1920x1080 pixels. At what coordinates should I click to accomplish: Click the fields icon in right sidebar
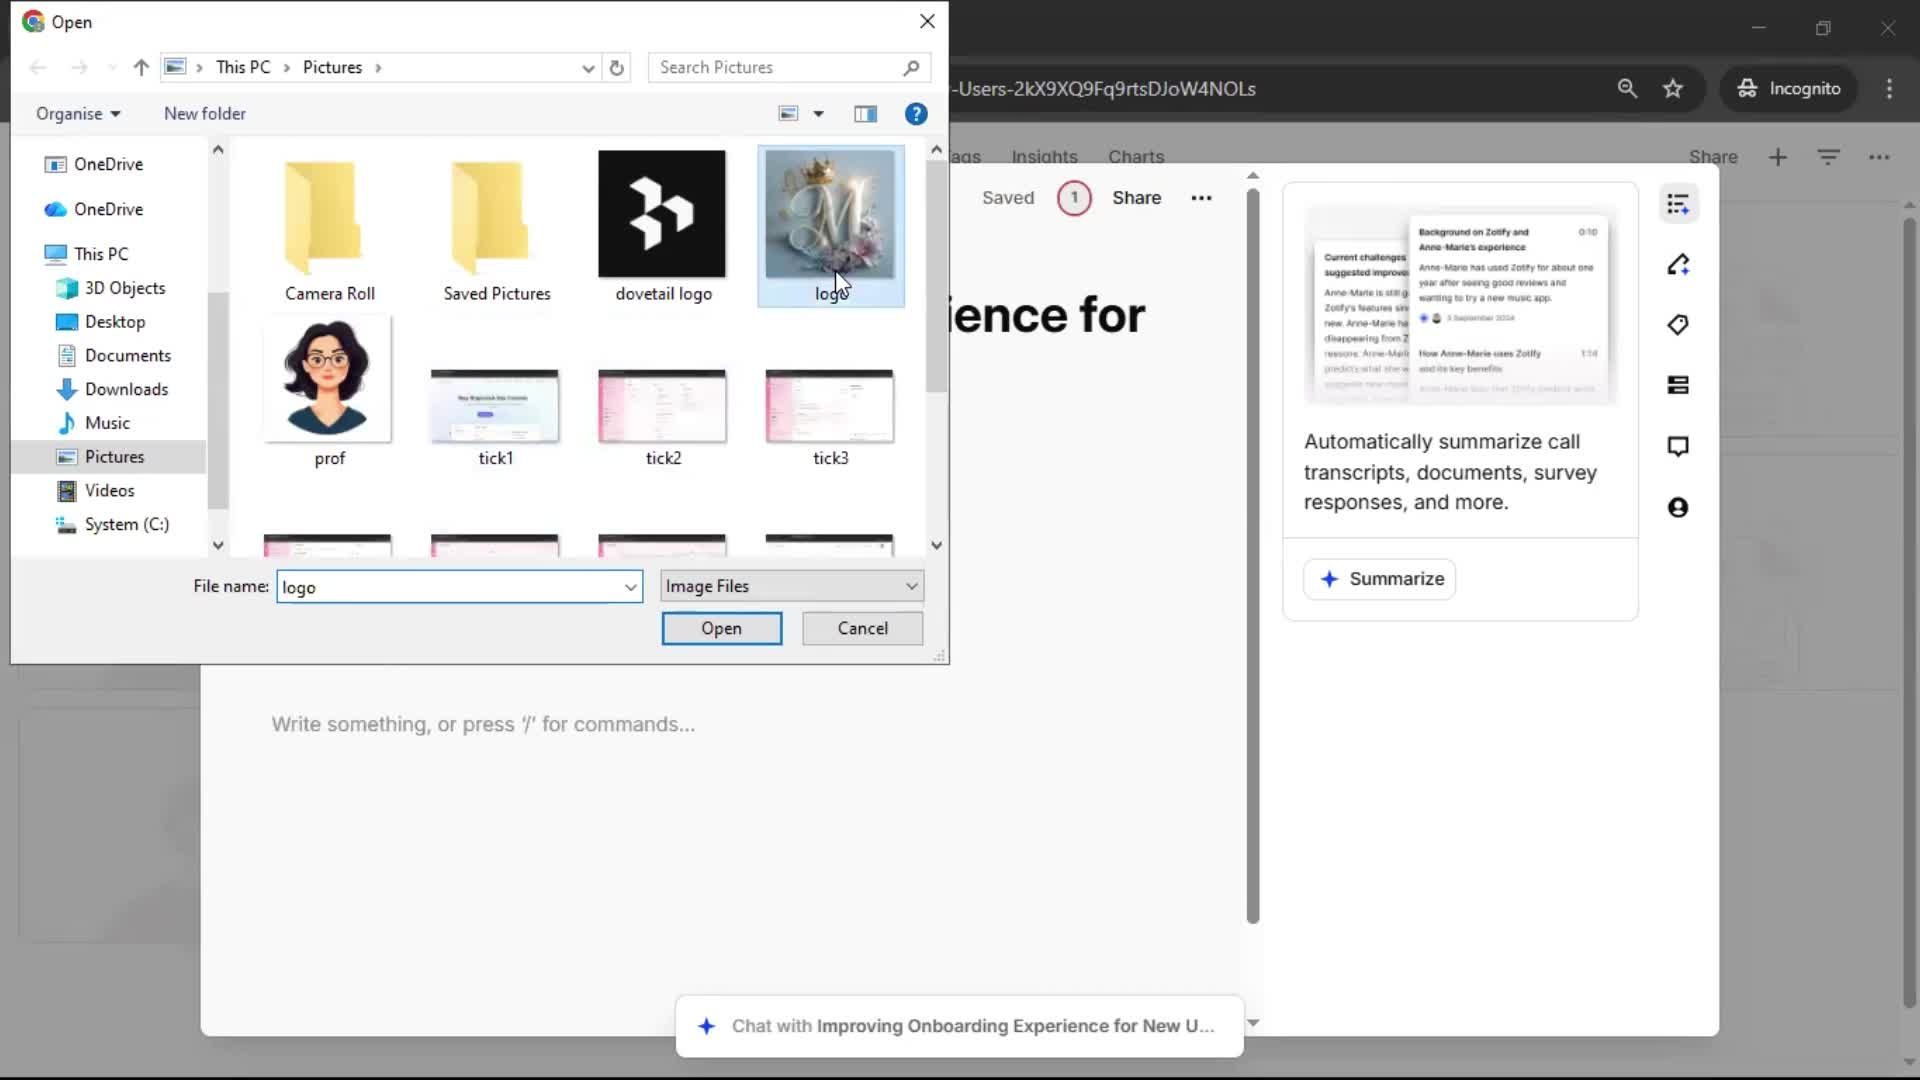click(x=1678, y=385)
